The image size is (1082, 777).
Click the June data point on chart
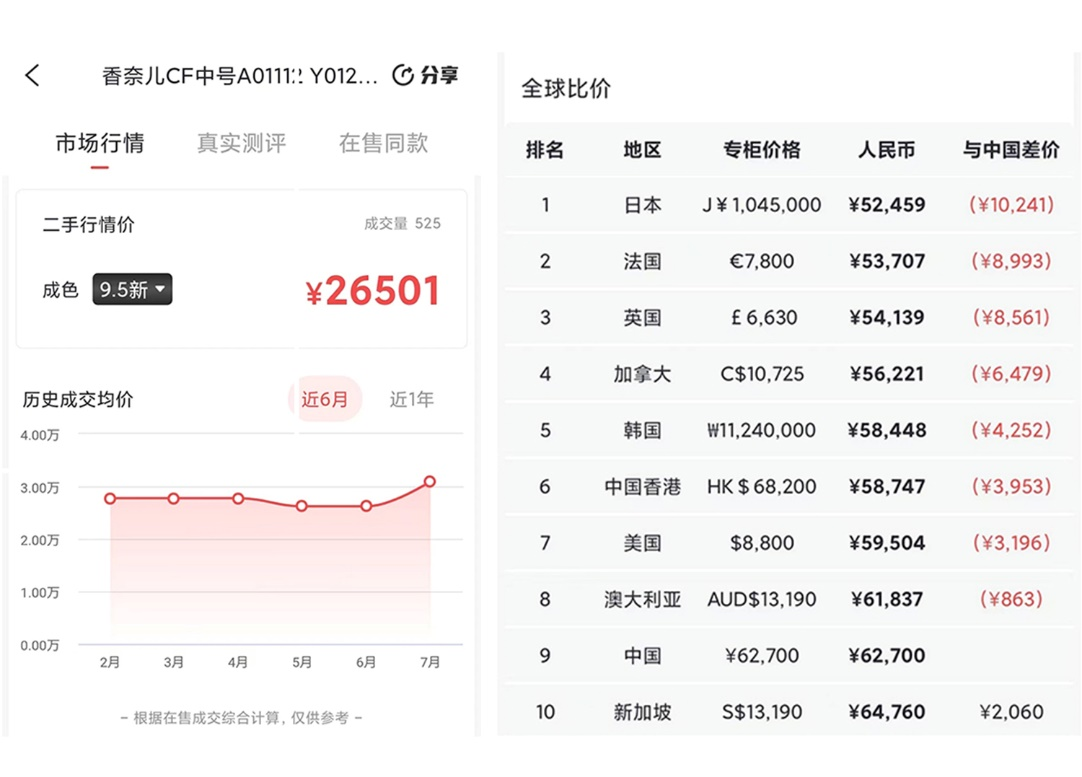tap(366, 506)
